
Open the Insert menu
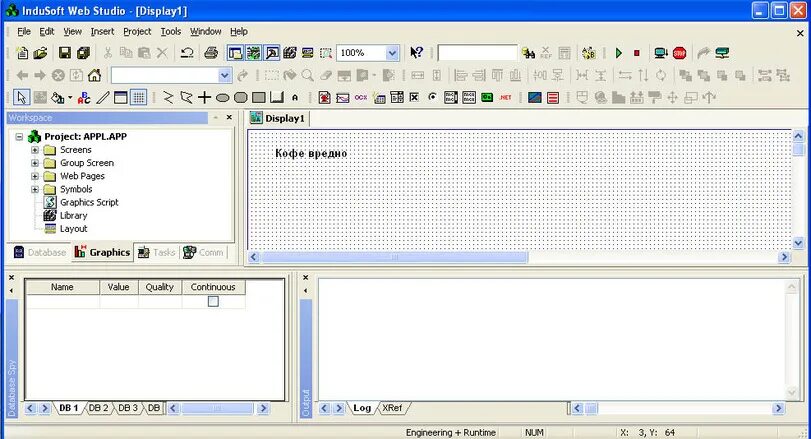click(102, 32)
